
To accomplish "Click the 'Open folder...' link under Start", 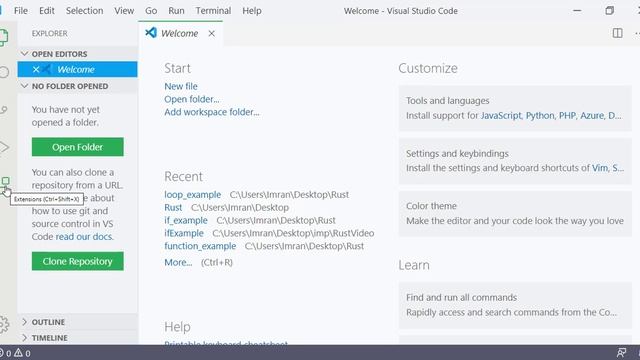I will click(x=192, y=99).
